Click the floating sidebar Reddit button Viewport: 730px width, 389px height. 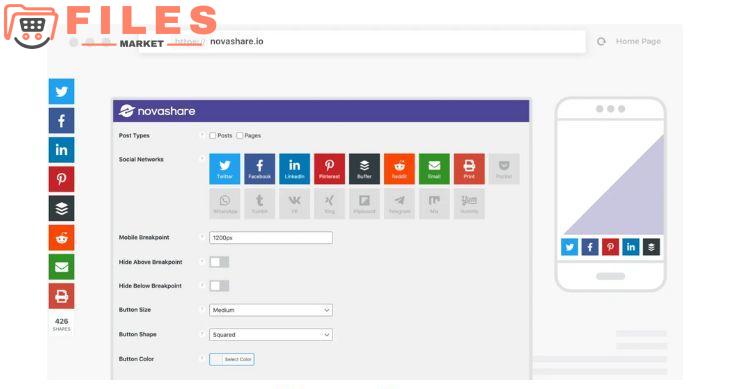pyautogui.click(x=61, y=238)
